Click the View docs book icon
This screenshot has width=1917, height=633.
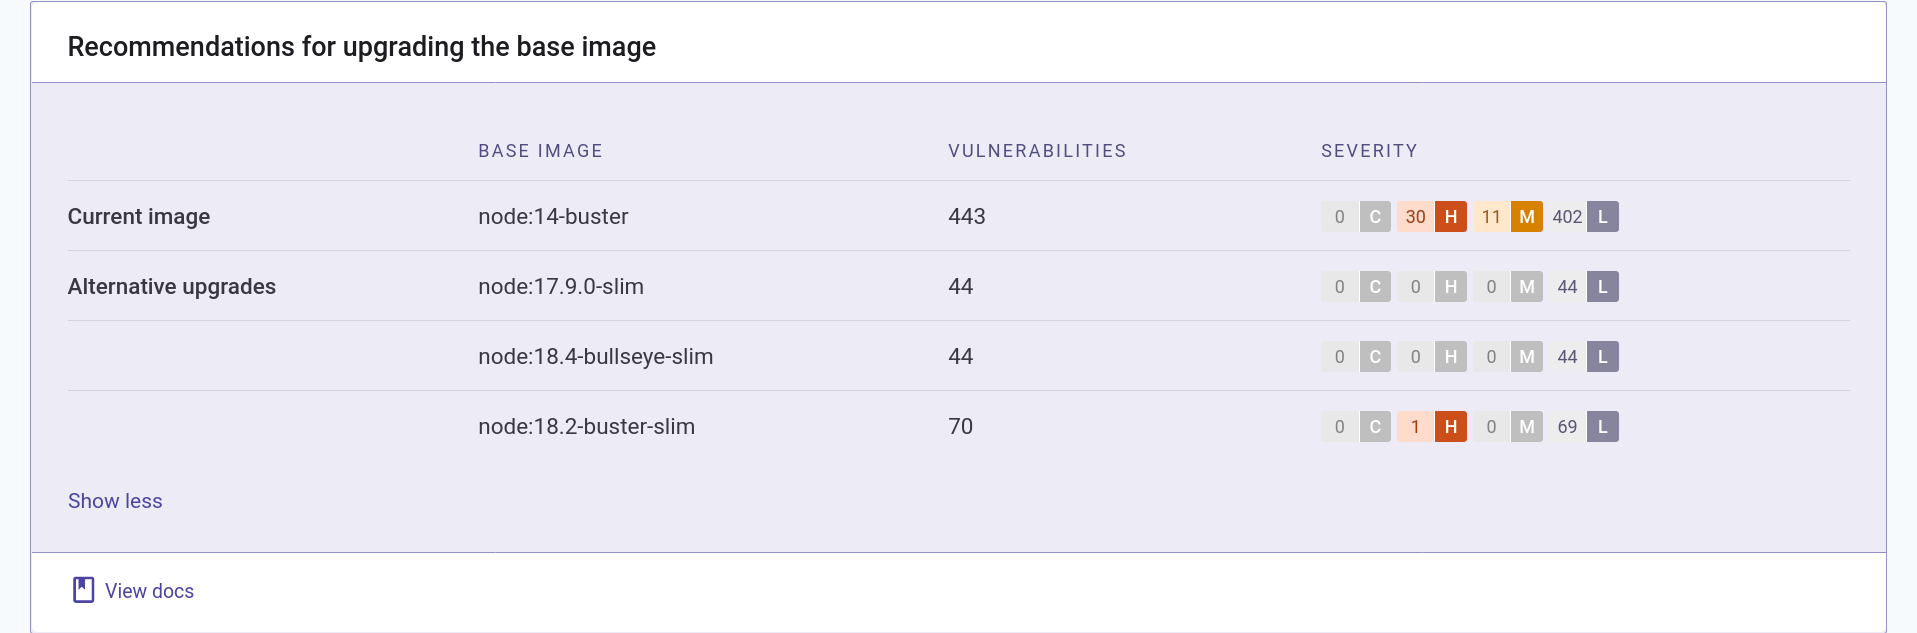pyautogui.click(x=83, y=590)
